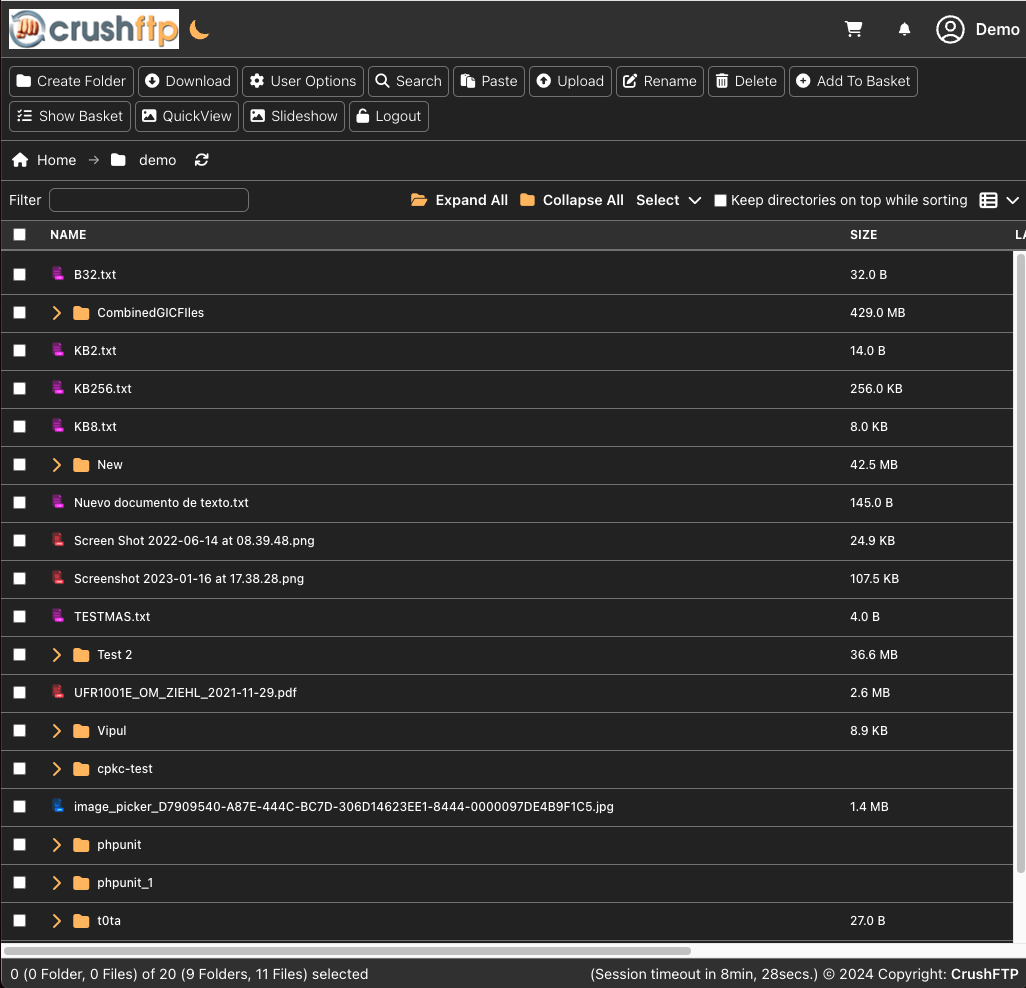The image size is (1026, 988).
Task: Click the CombinedGICFIles folder icon
Action: point(81,313)
